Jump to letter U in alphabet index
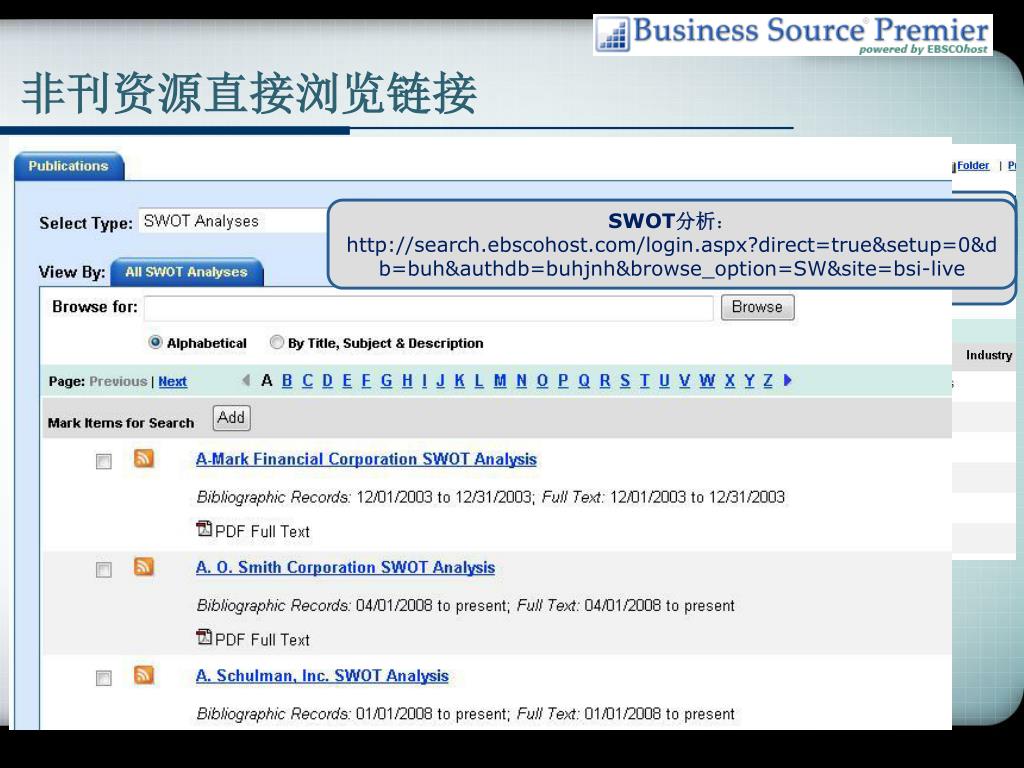 [x=664, y=381]
